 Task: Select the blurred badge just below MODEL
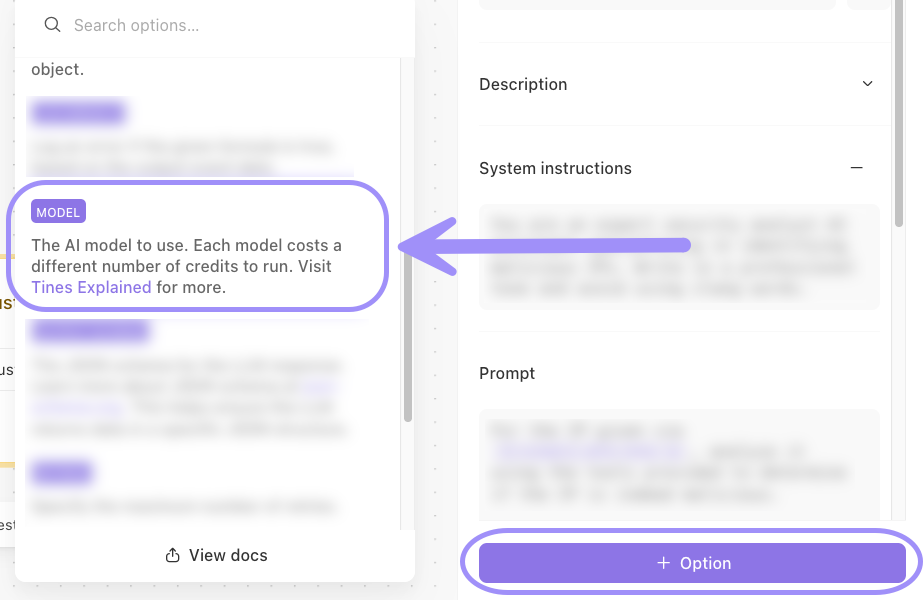(90, 330)
